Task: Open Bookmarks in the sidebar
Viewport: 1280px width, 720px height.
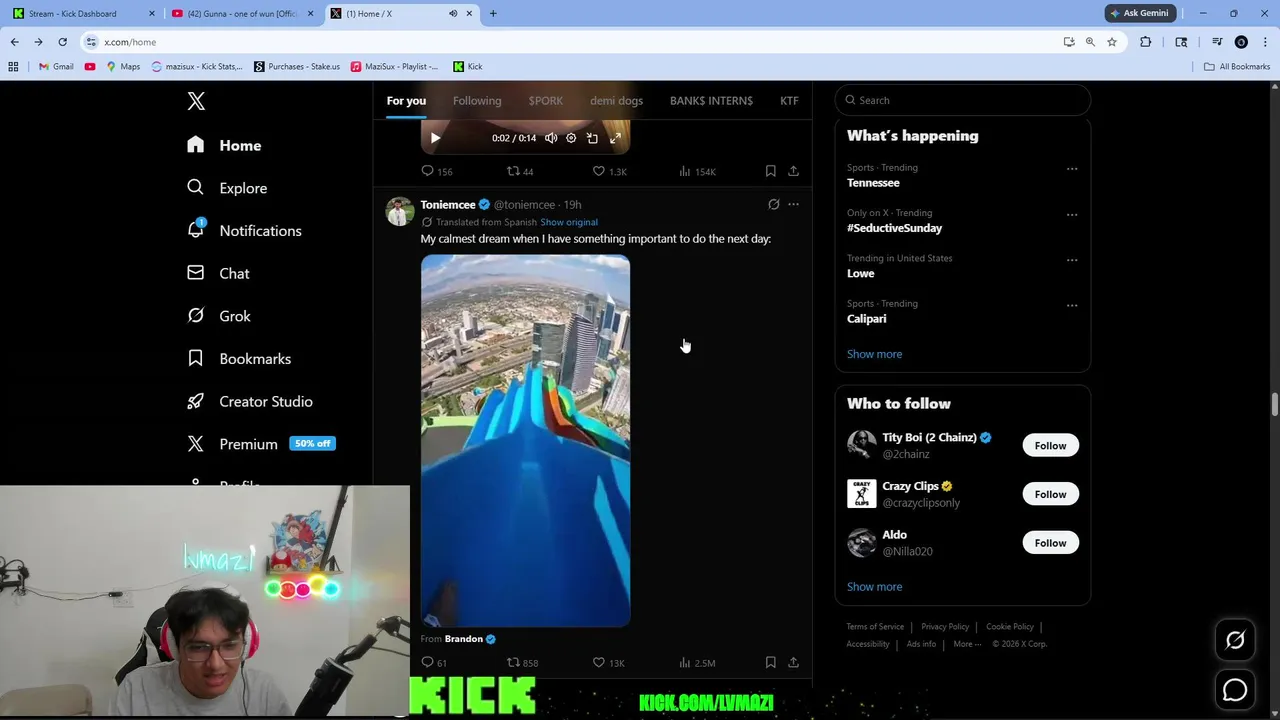Action: (239, 358)
